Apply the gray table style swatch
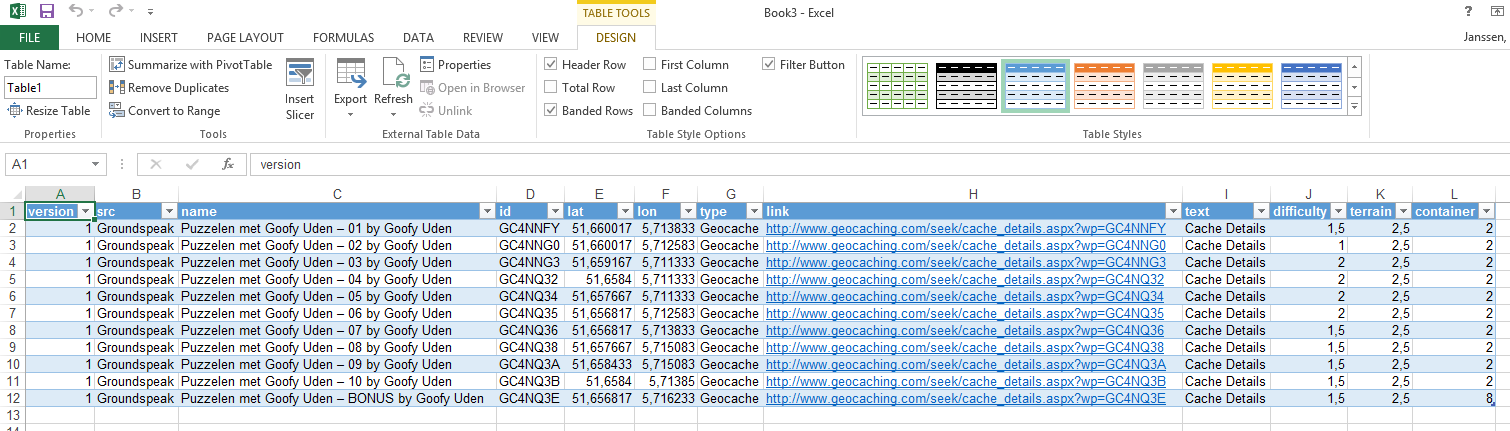 click(x=1173, y=87)
